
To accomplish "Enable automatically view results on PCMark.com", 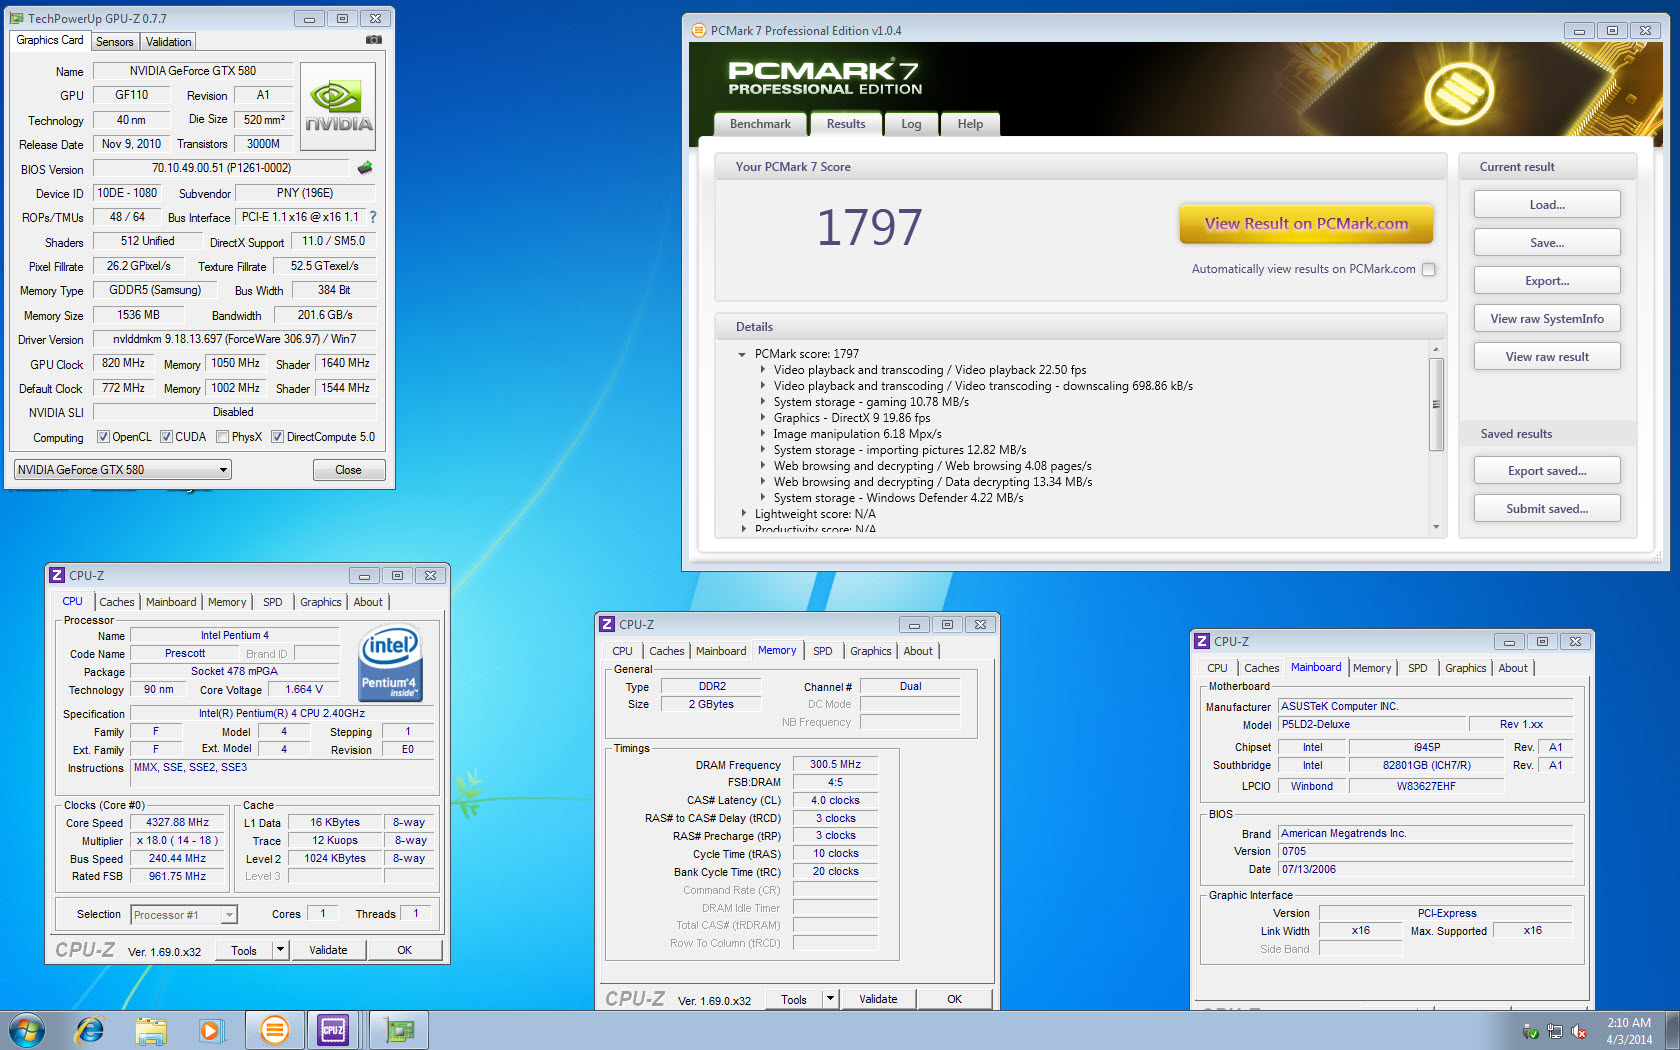I will pyautogui.click(x=1429, y=269).
